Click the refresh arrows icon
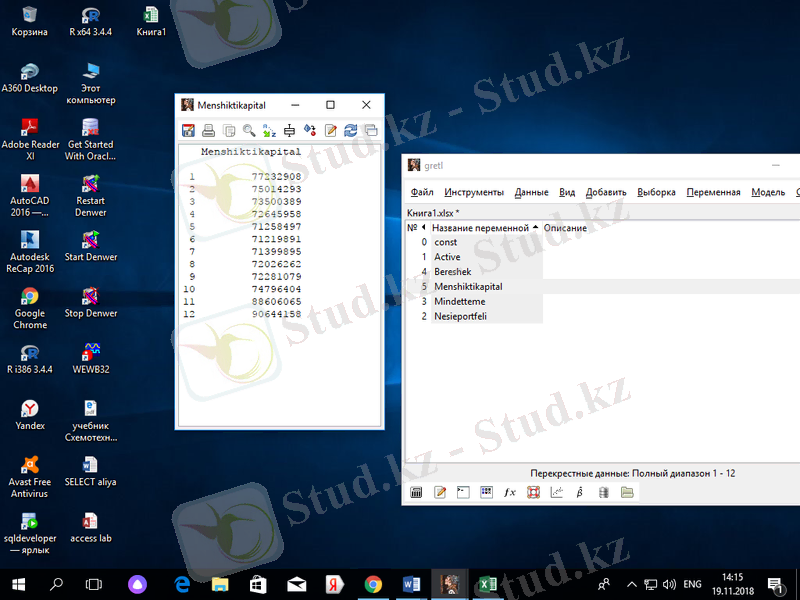Screen dimensions: 800x600 [x=351, y=130]
